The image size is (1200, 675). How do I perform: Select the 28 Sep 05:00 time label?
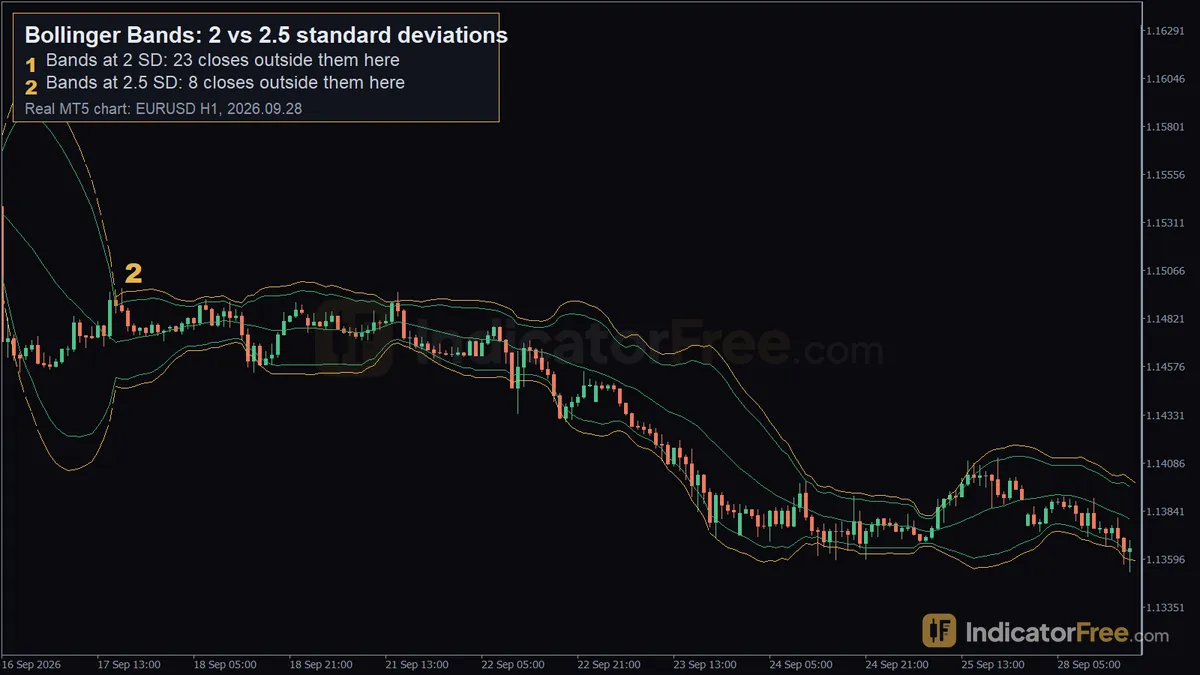[1089, 664]
